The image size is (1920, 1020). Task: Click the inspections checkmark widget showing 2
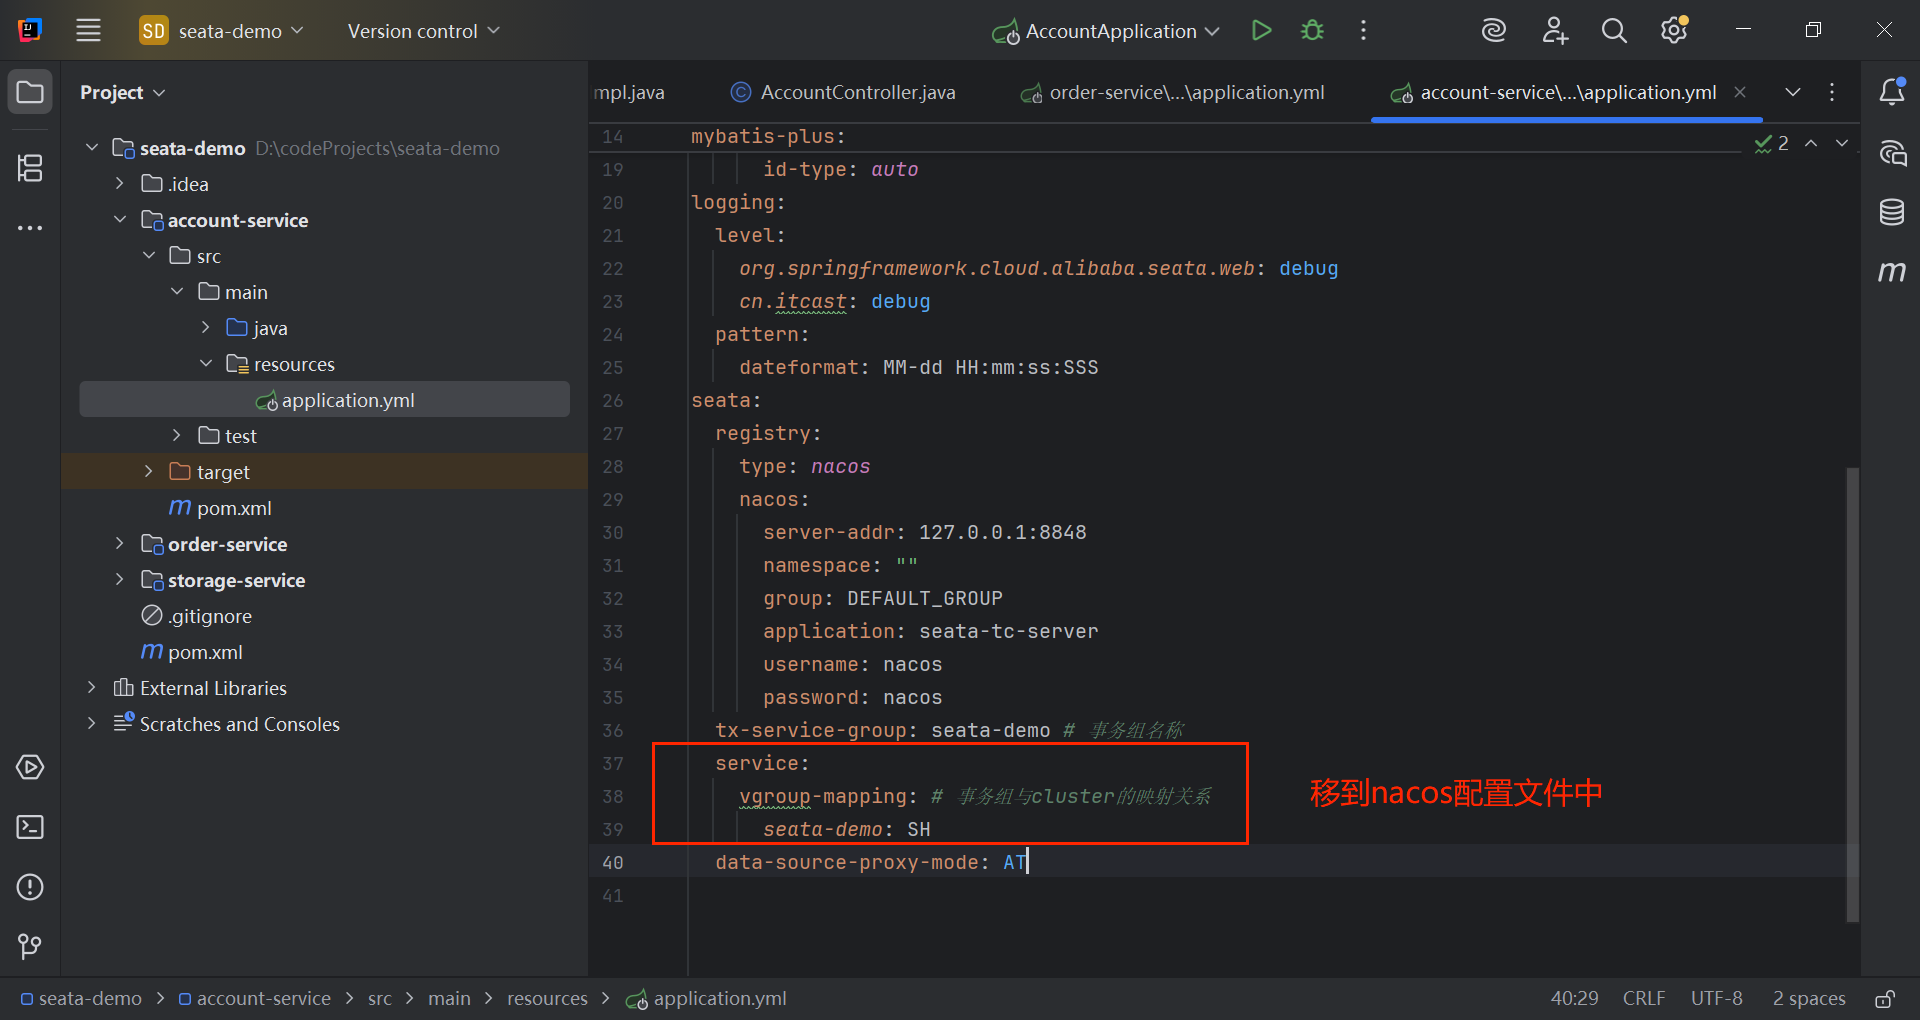point(1772,144)
